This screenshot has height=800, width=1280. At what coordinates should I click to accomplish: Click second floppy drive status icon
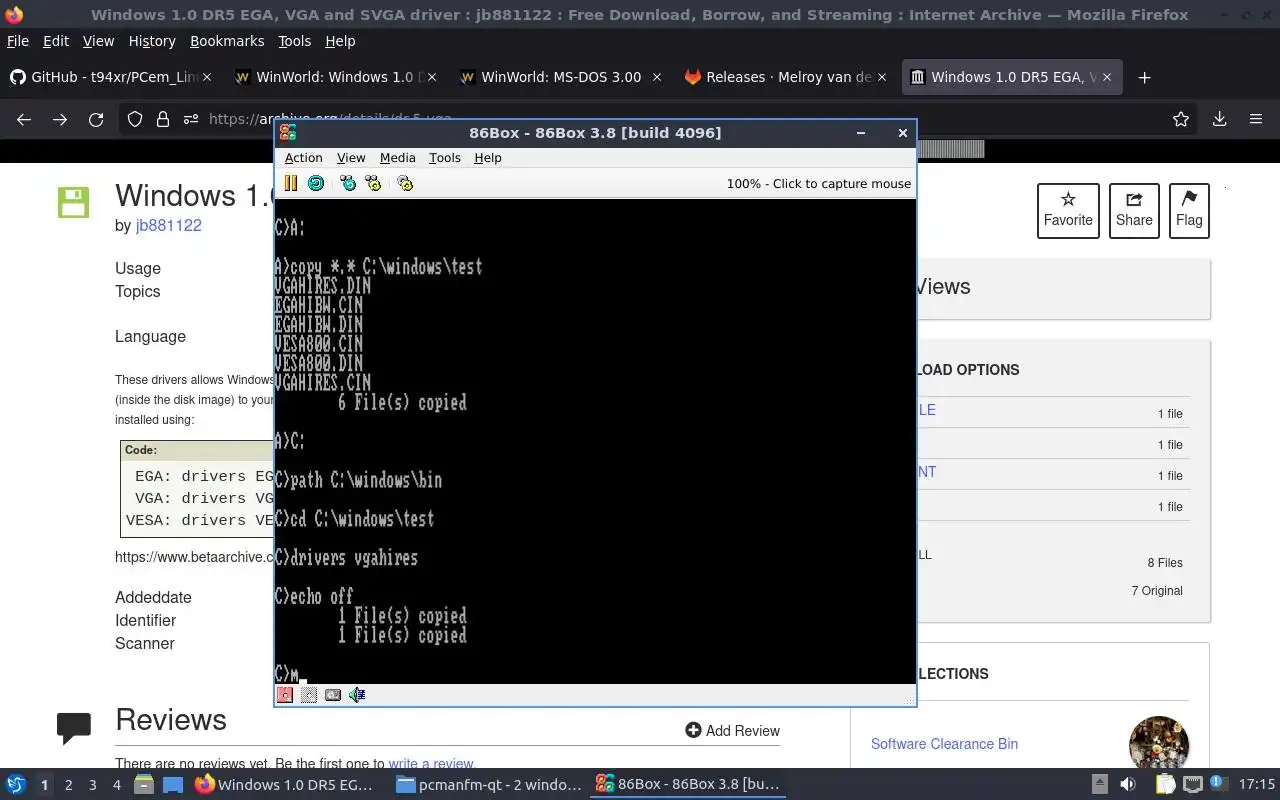tap(309, 695)
